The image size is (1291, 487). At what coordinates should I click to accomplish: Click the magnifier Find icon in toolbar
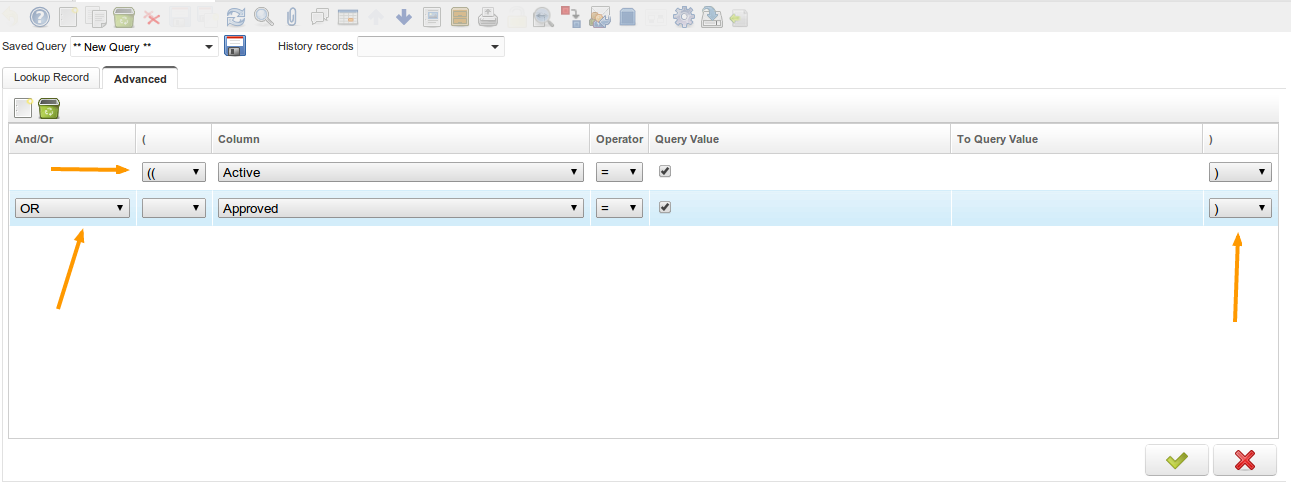[264, 17]
